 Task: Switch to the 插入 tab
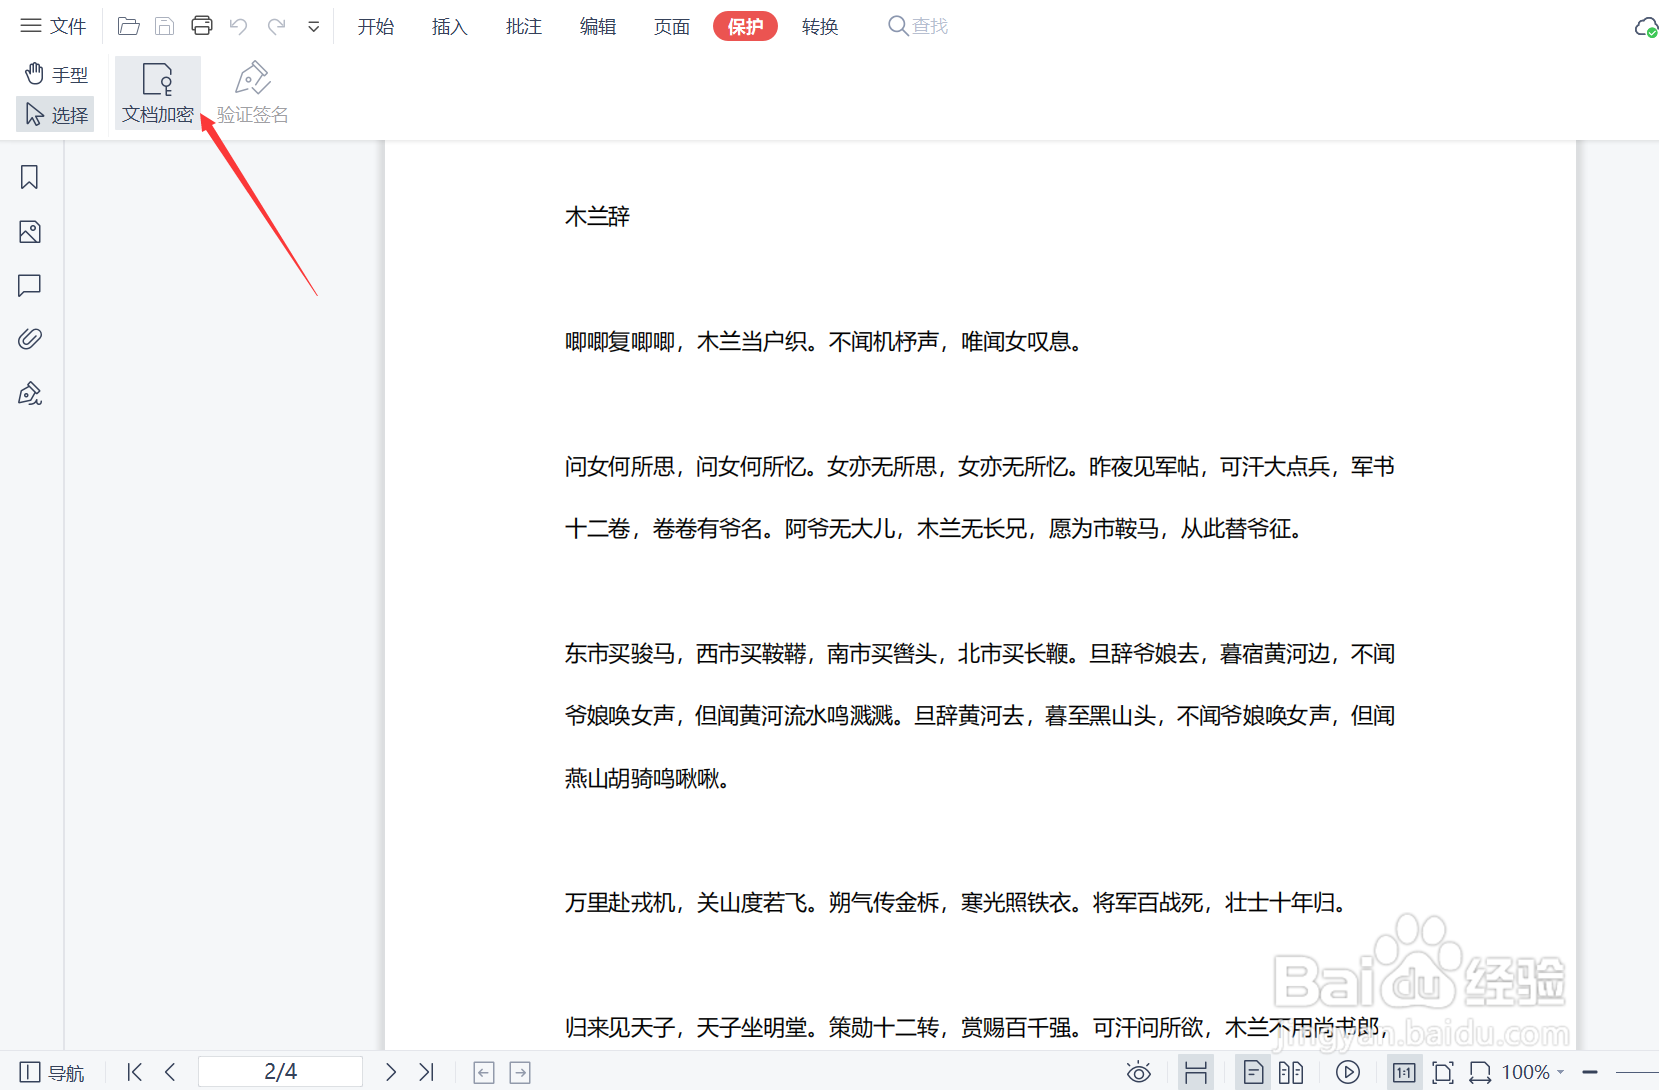(450, 27)
